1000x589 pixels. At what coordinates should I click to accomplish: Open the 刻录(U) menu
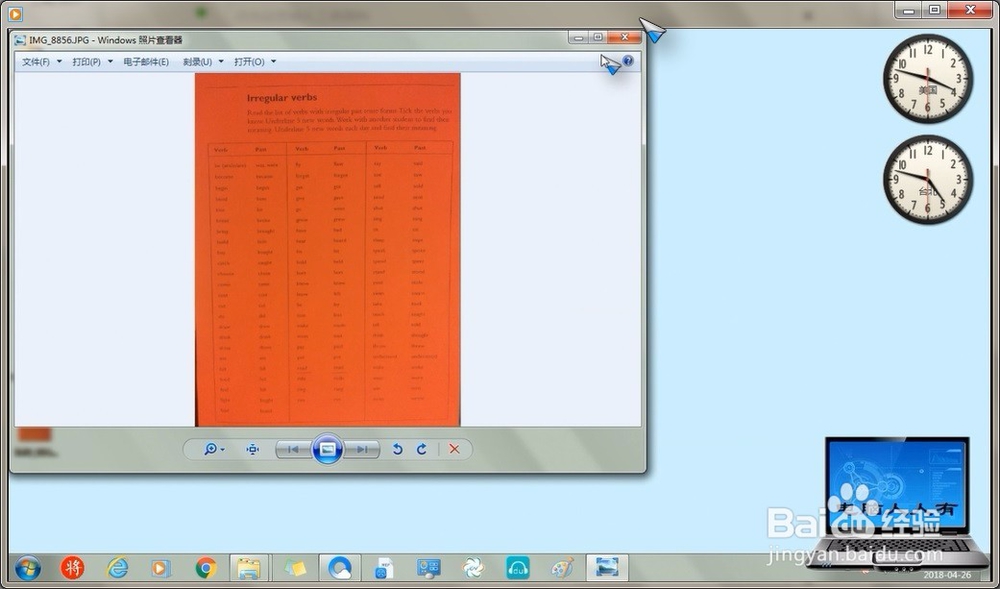203,62
